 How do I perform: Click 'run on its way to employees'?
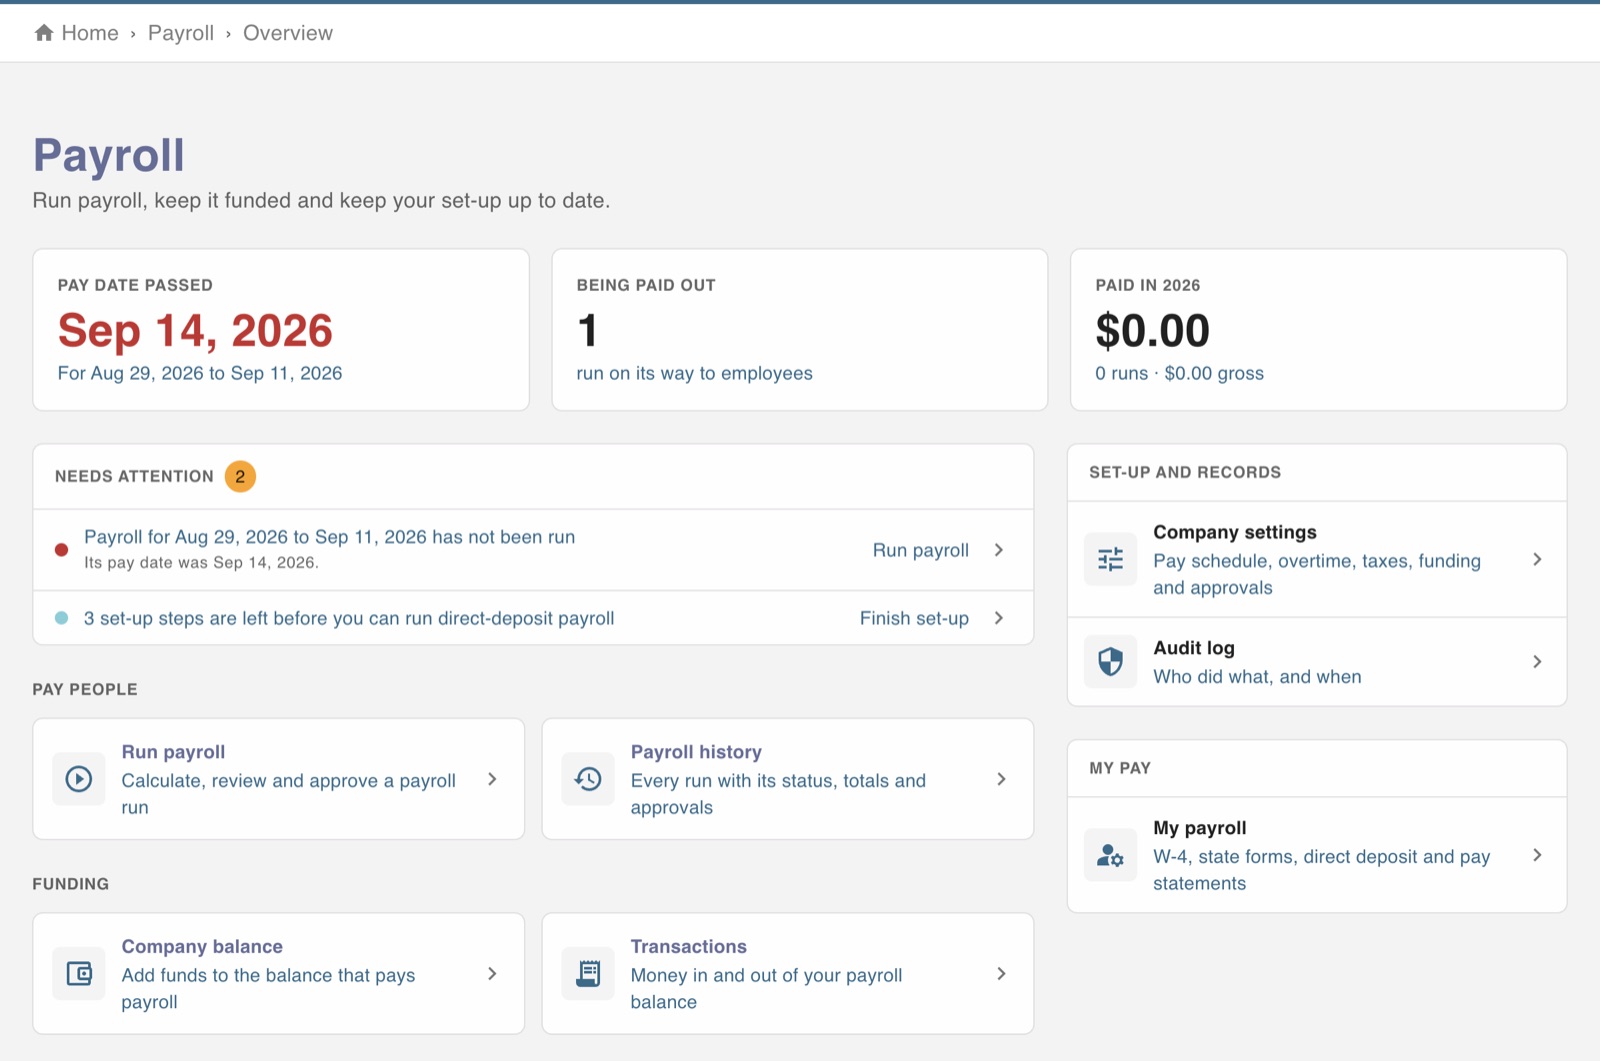[694, 373]
